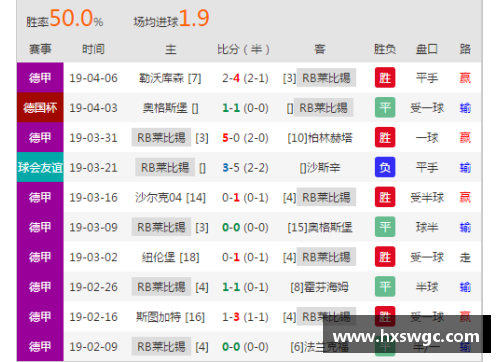500x362 pixels.
Task: Click the 比分（半） column header
Action: click(x=243, y=49)
